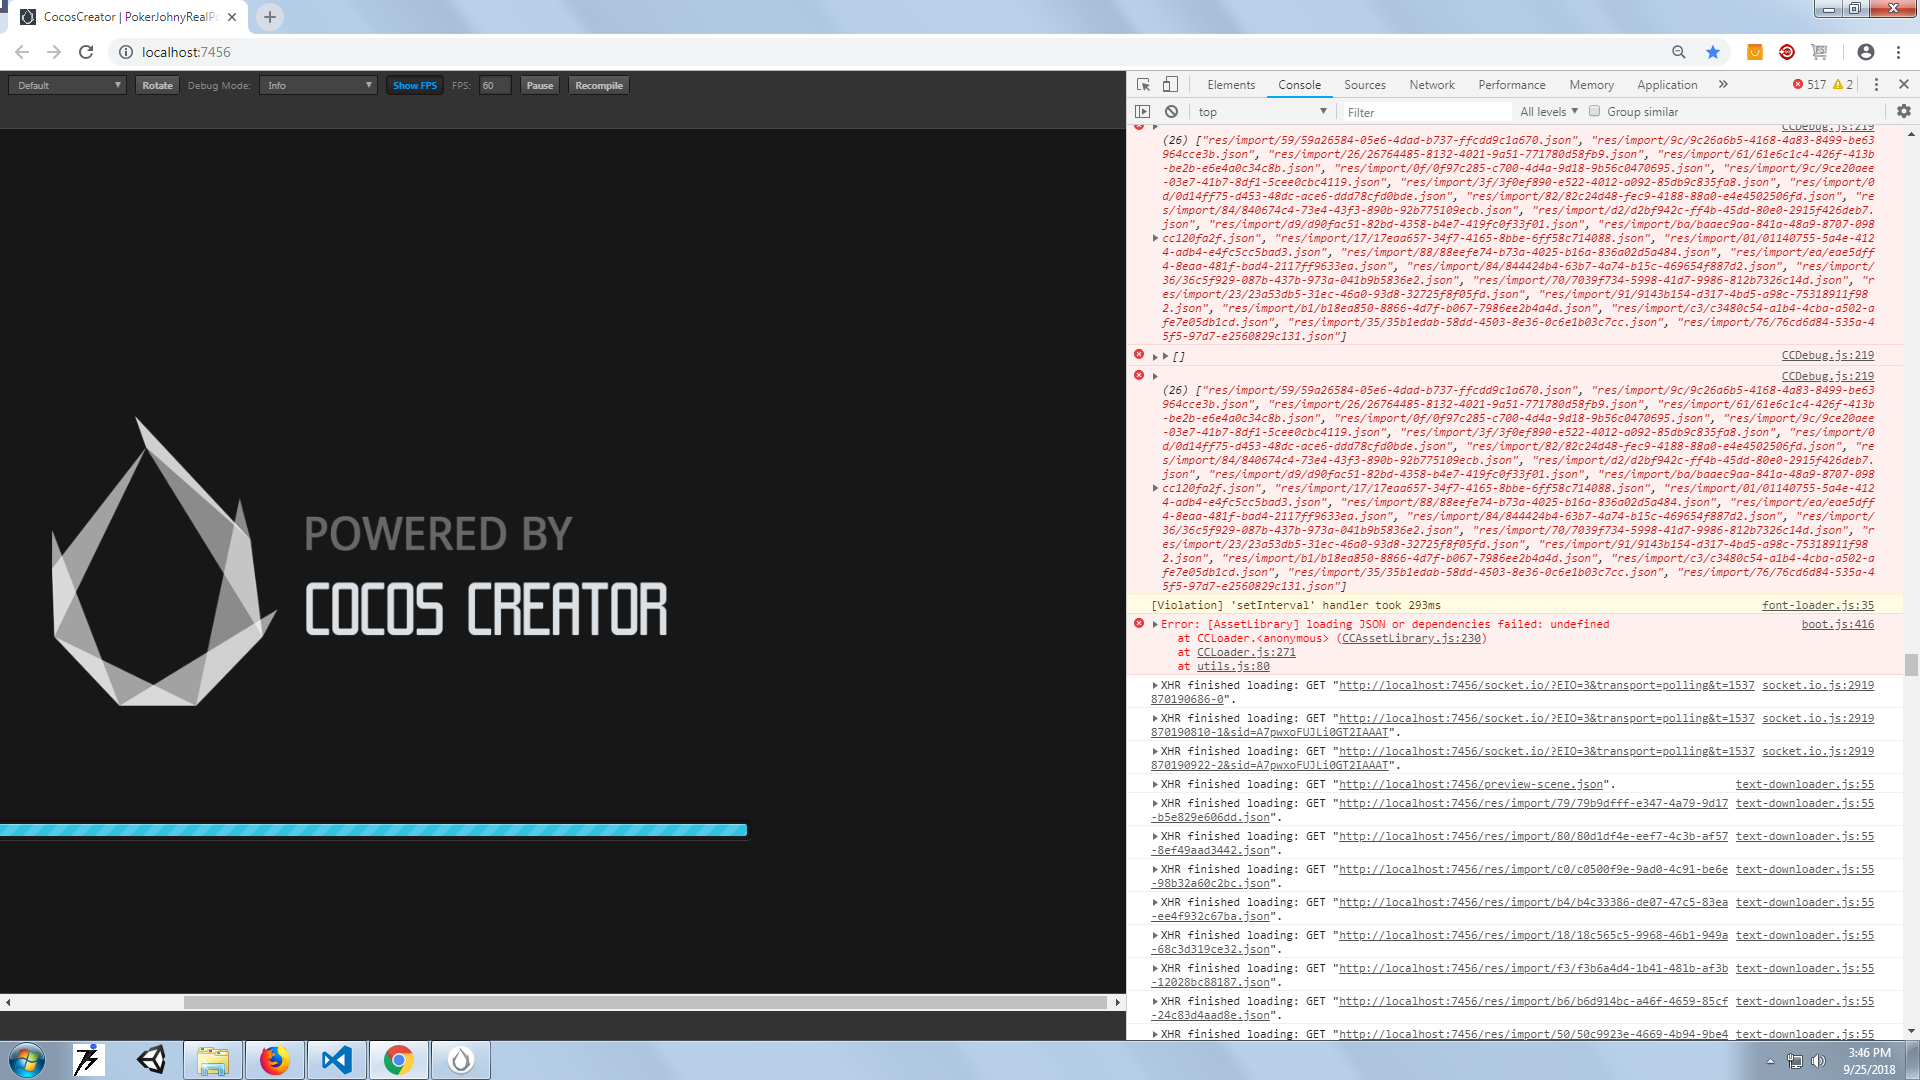1920x1080 pixels.
Task: Open the top context selector dropdown
Action: [x=1262, y=112]
